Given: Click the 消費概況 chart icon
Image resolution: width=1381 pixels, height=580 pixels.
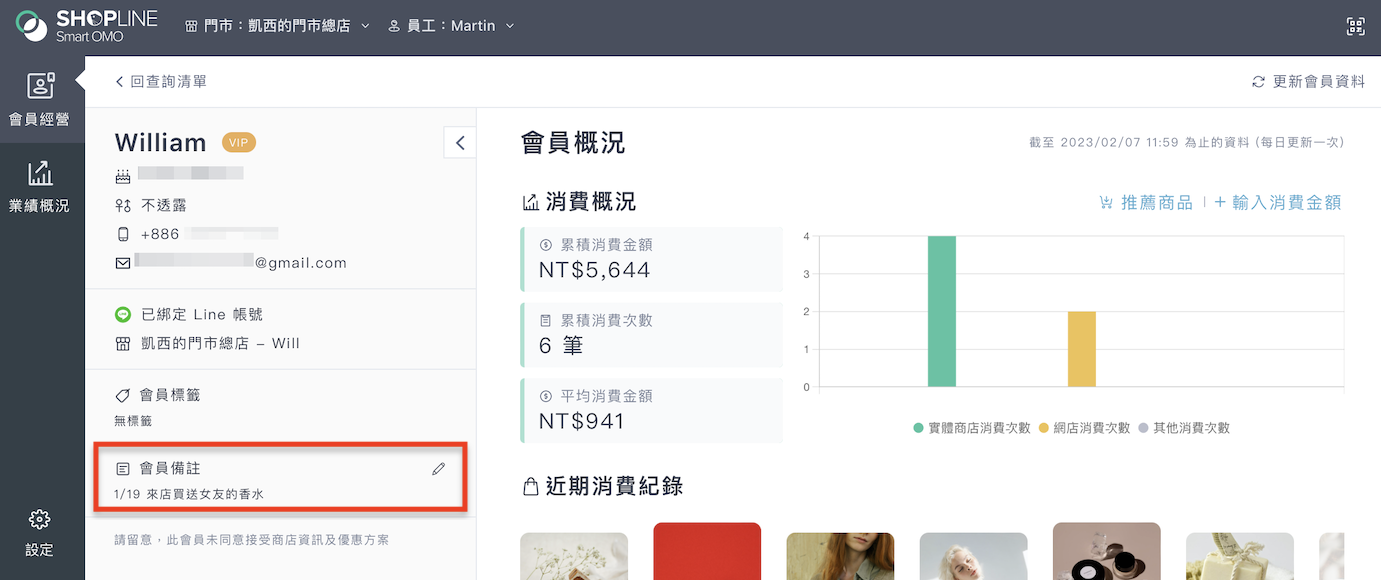Looking at the screenshot, I should [x=531, y=202].
